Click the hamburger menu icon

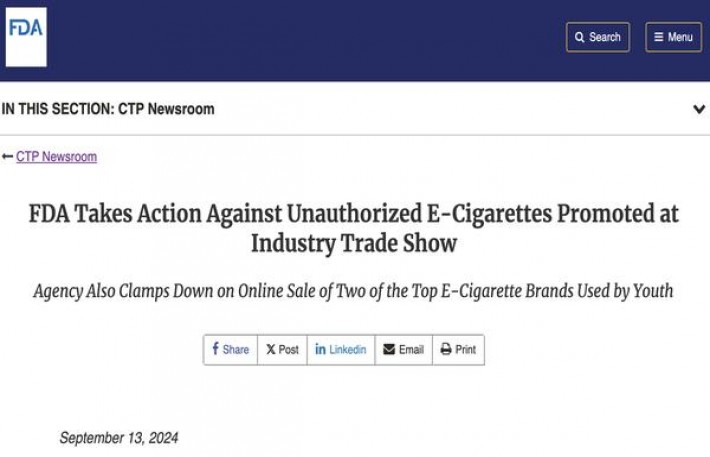(659, 37)
